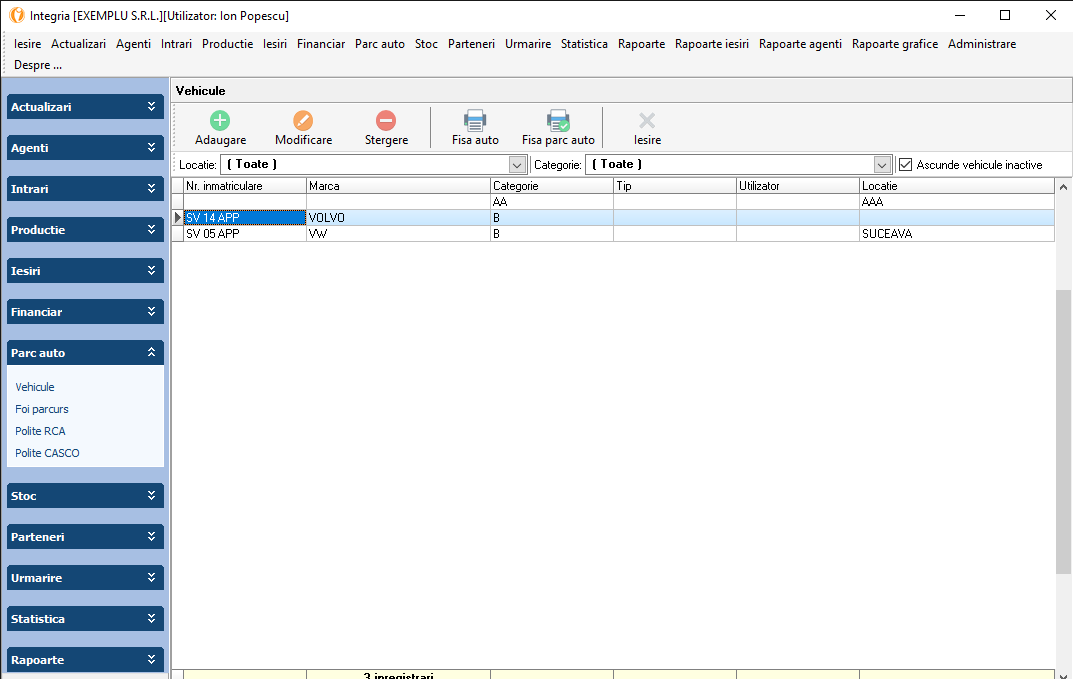Click the red Stergere minus icon
The image size is (1073, 679).
pyautogui.click(x=386, y=120)
